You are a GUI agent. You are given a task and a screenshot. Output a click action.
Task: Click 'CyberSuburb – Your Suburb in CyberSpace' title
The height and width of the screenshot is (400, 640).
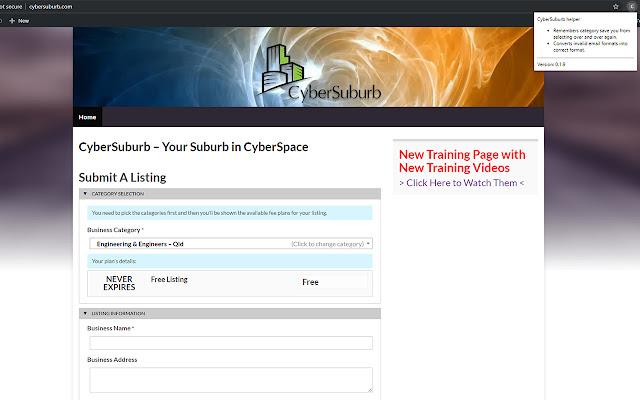pos(193,147)
